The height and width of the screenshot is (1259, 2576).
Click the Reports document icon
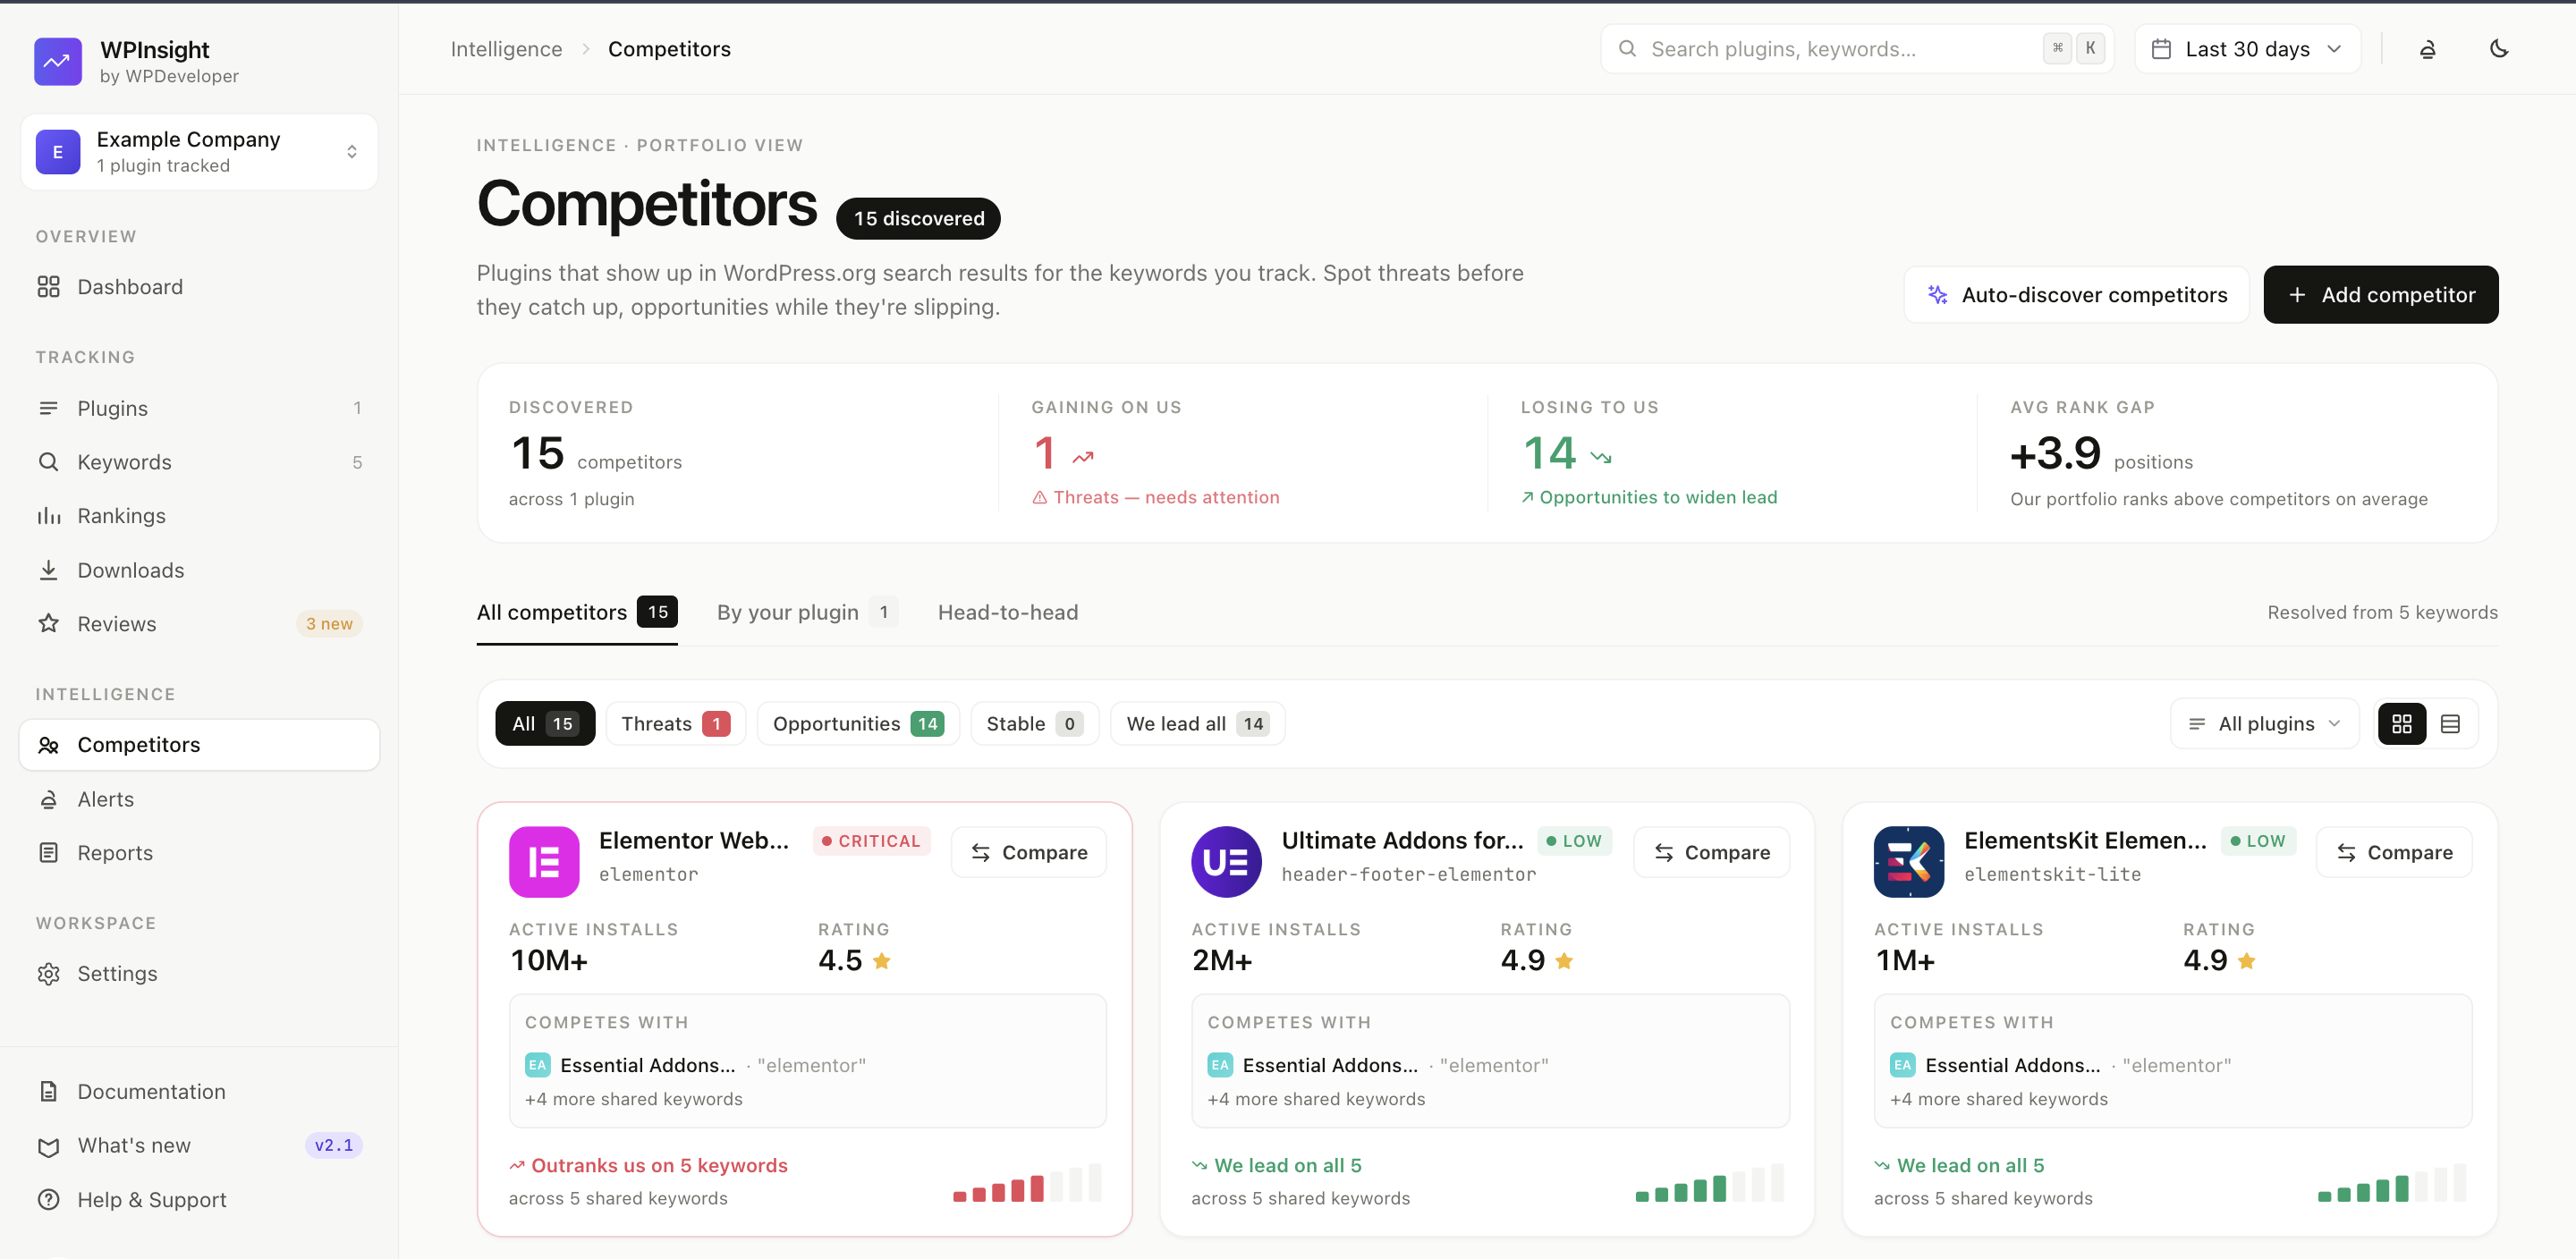click(48, 853)
